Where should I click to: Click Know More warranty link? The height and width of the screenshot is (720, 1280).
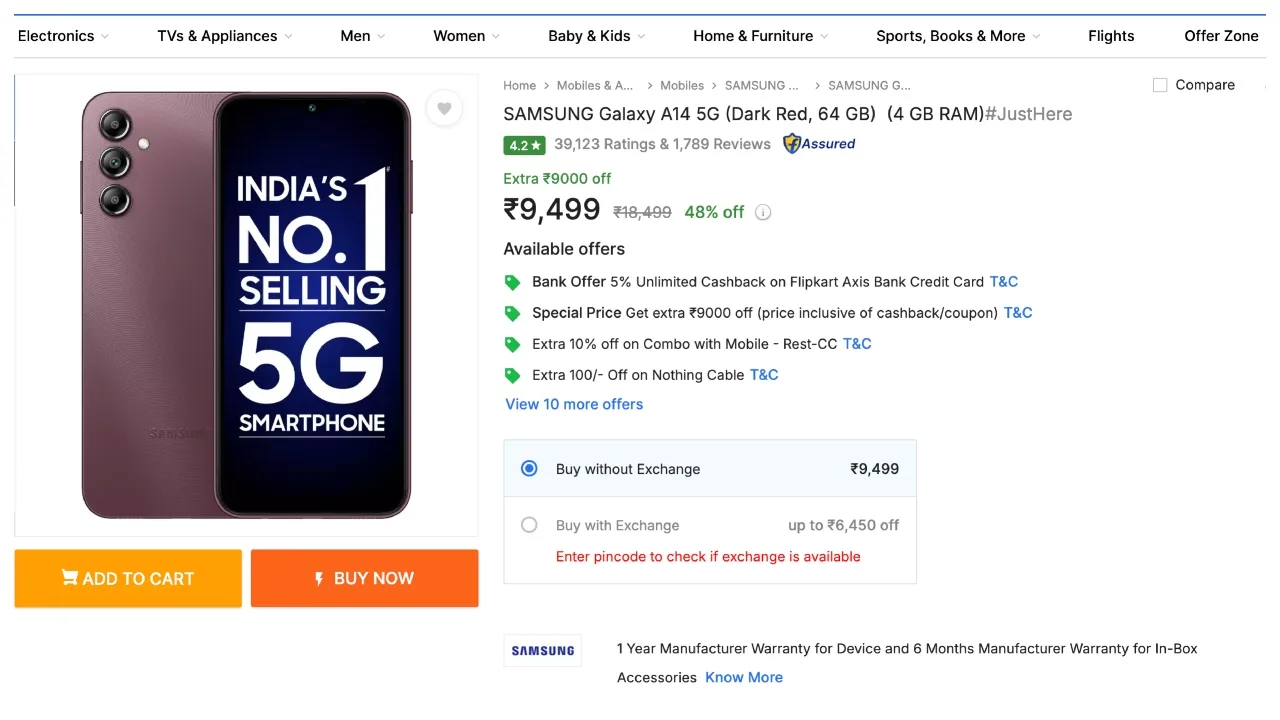[744, 677]
